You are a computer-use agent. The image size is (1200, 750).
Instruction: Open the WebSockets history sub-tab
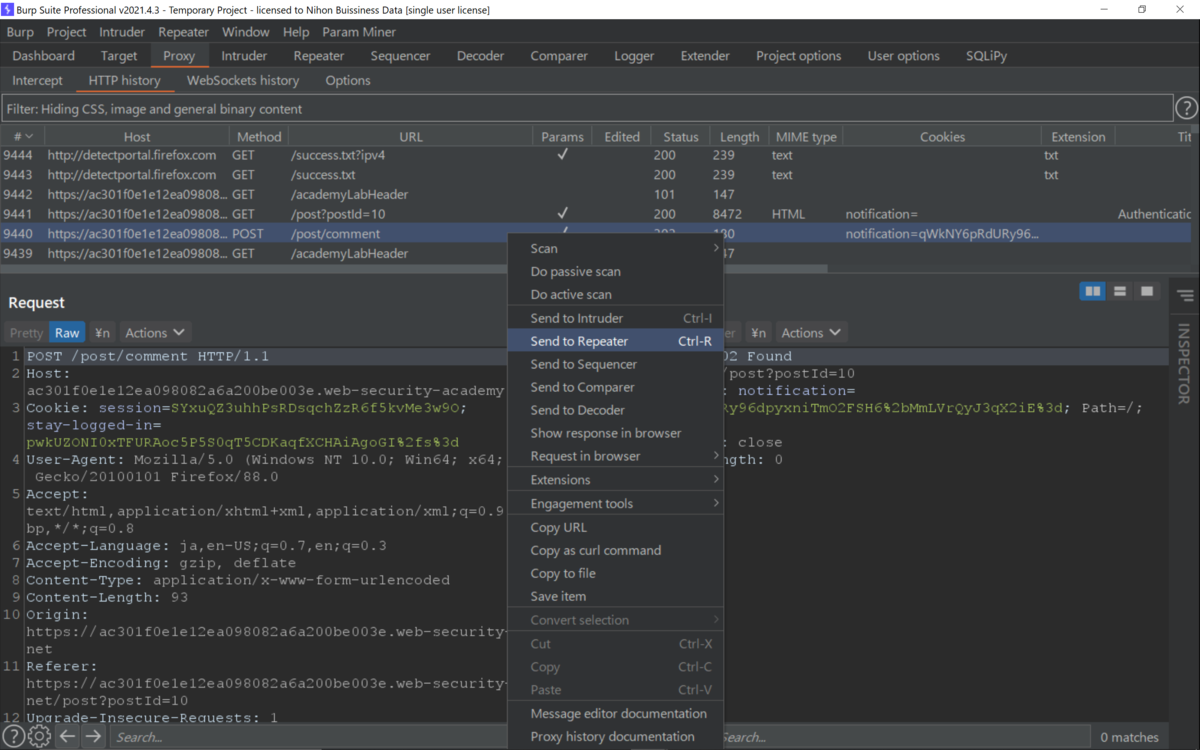tap(243, 80)
